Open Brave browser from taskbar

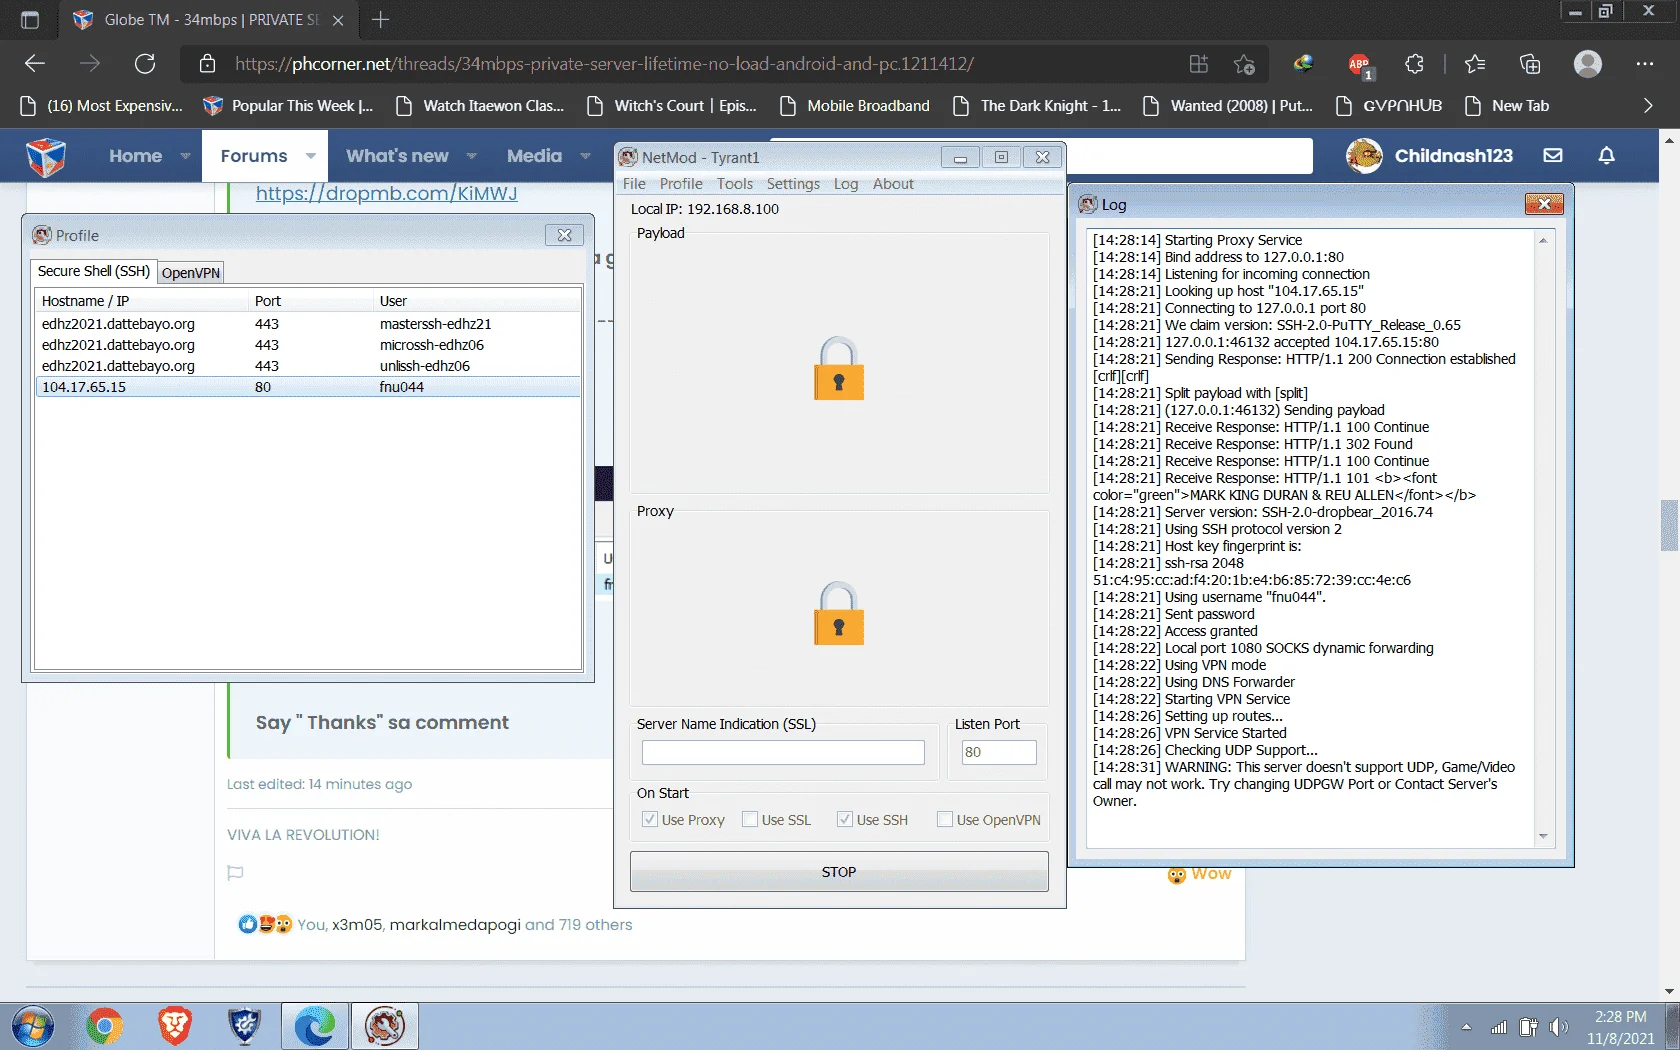[174, 1027]
